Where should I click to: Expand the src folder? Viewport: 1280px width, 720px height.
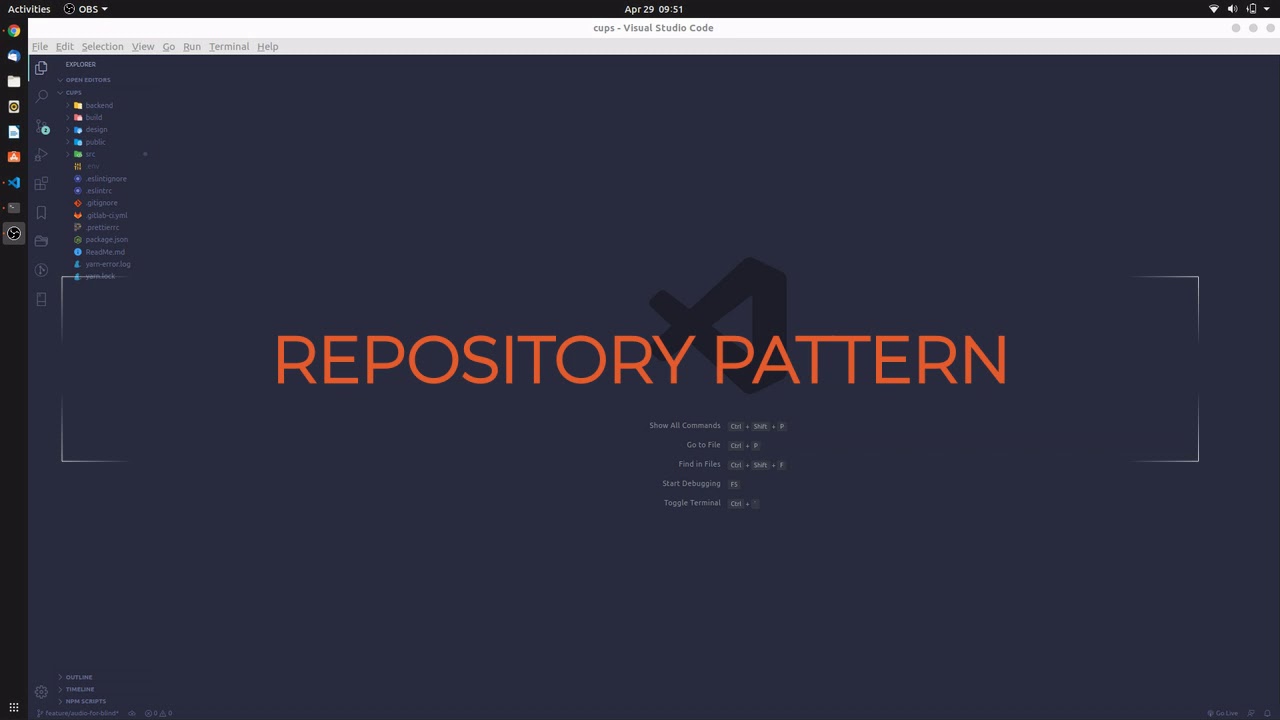pos(90,154)
